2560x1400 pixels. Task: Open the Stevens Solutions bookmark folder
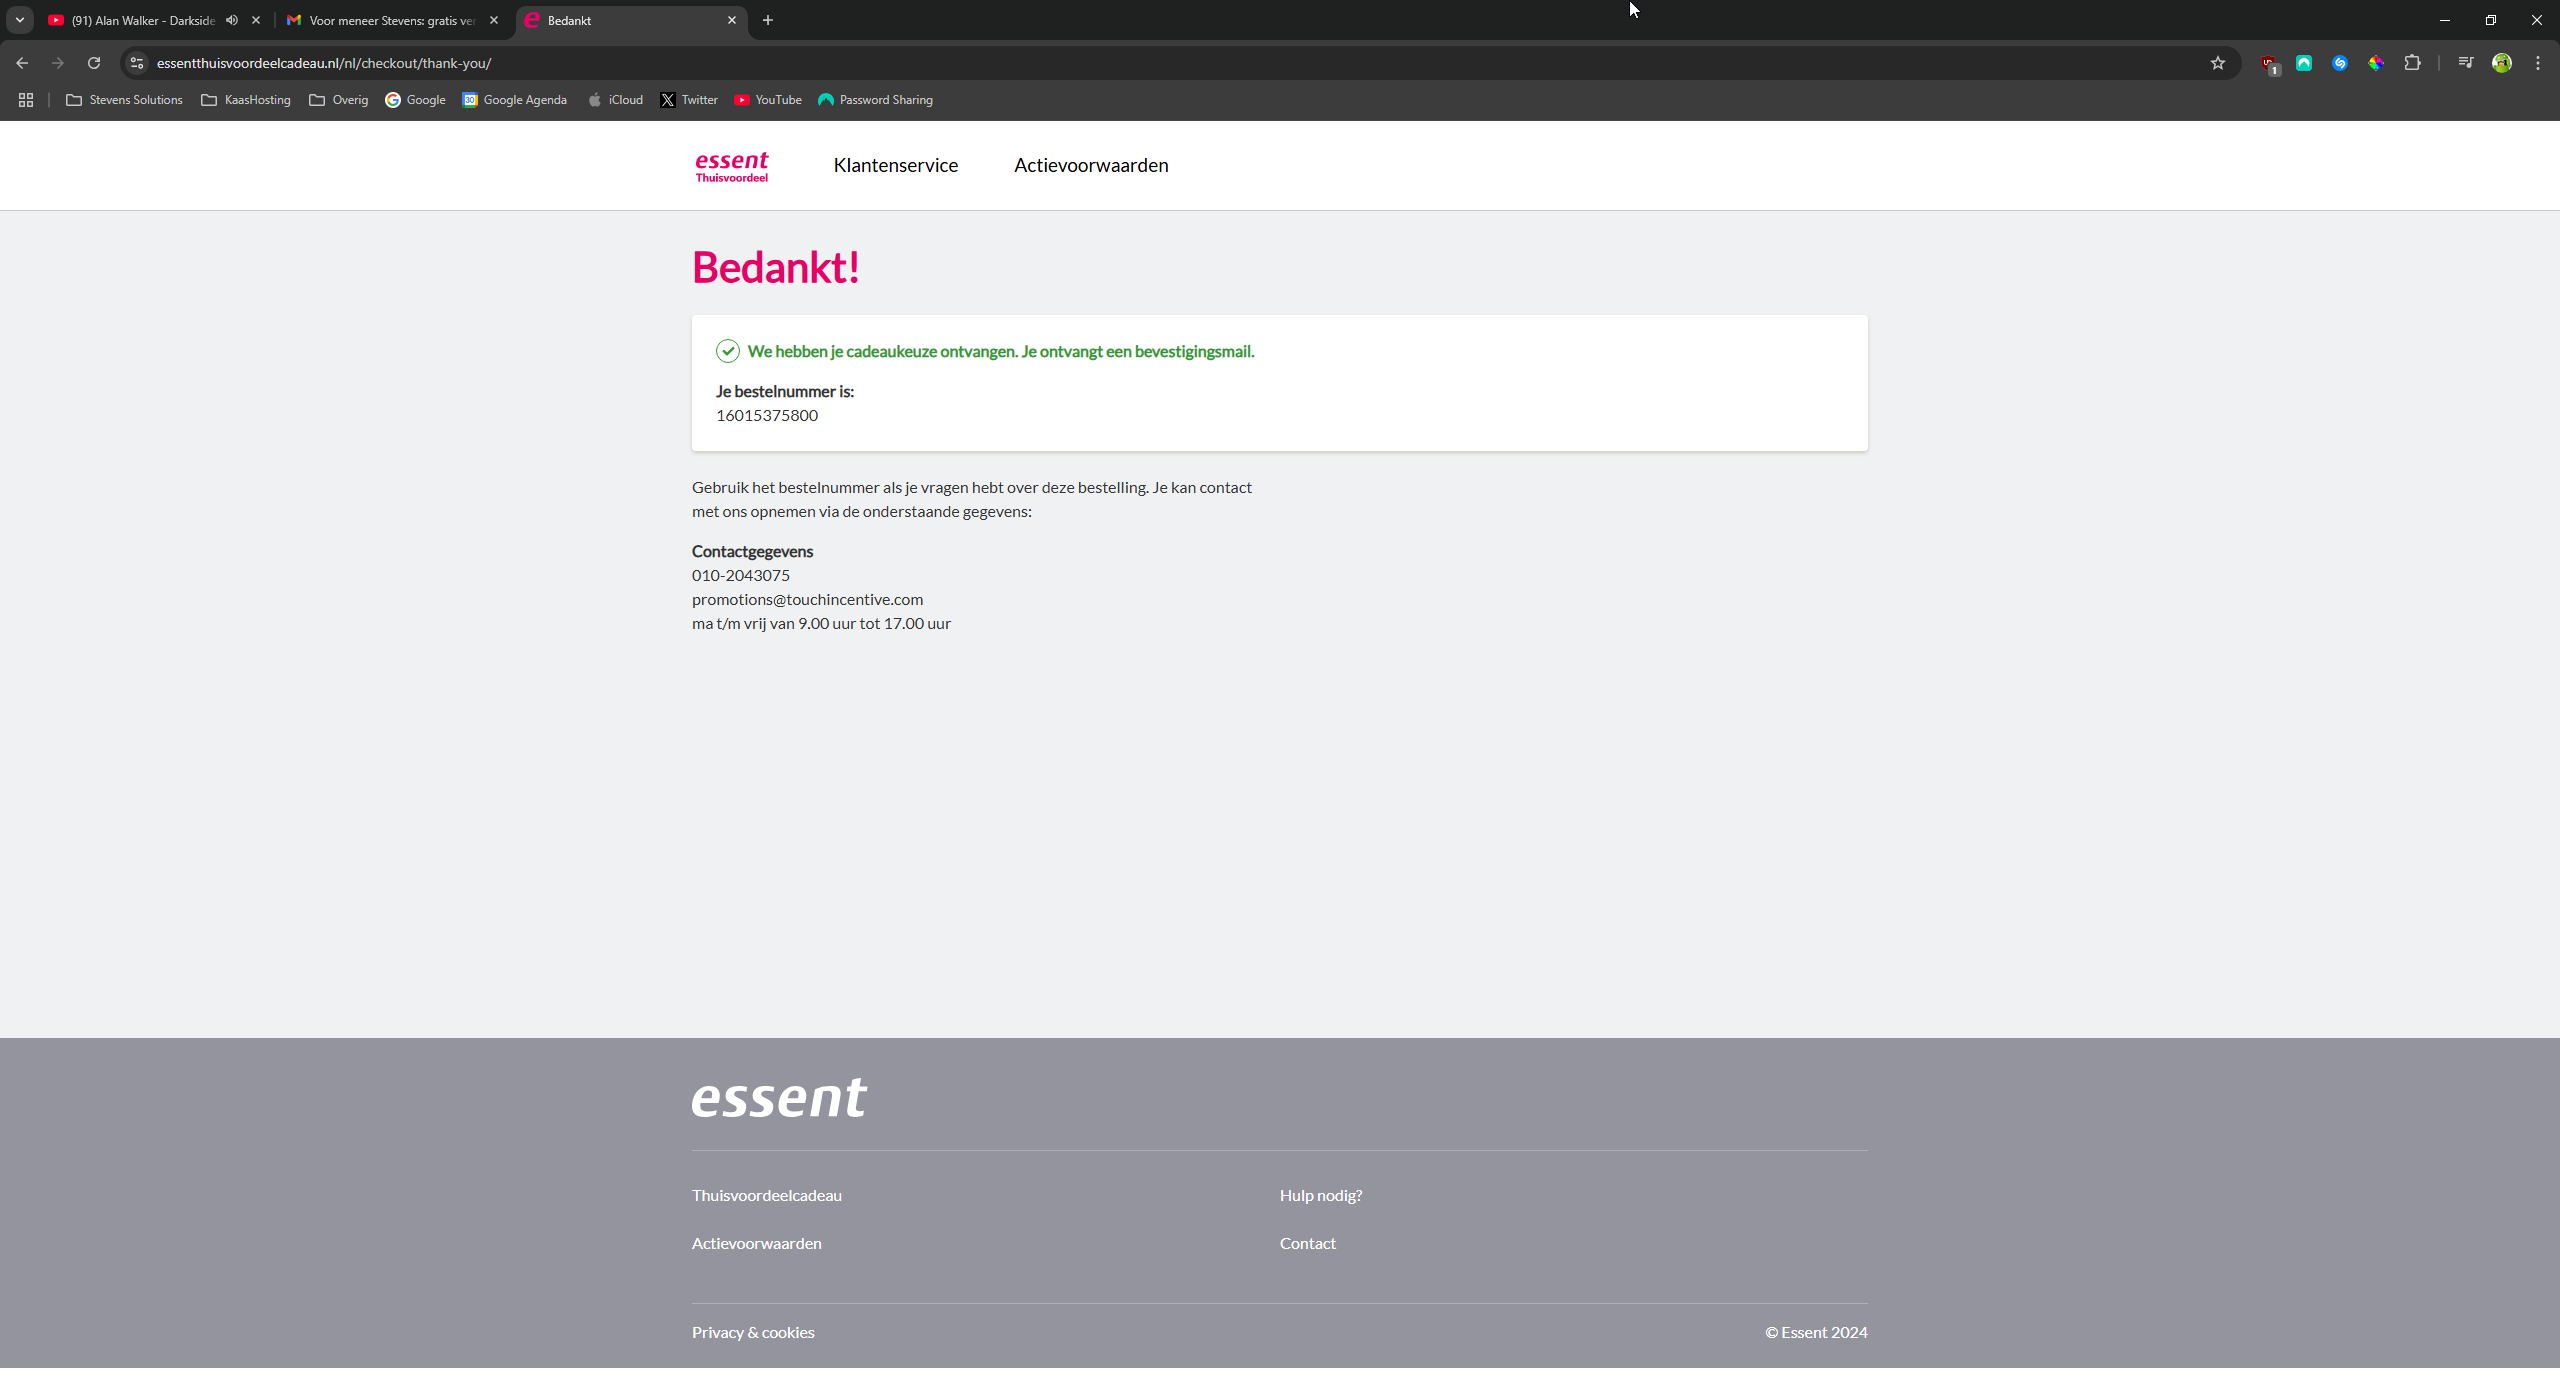pos(124,100)
